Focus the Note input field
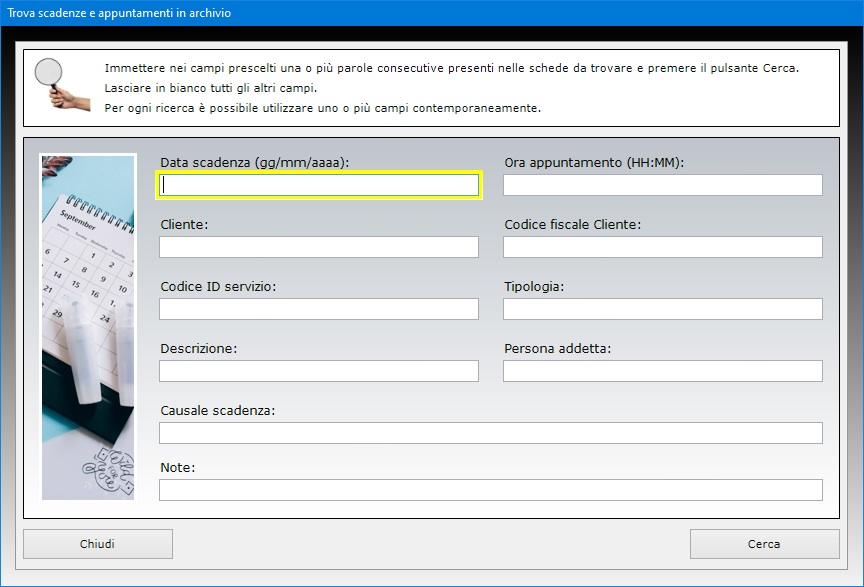Screen dimensions: 864x587 pyautogui.click(x=490, y=490)
